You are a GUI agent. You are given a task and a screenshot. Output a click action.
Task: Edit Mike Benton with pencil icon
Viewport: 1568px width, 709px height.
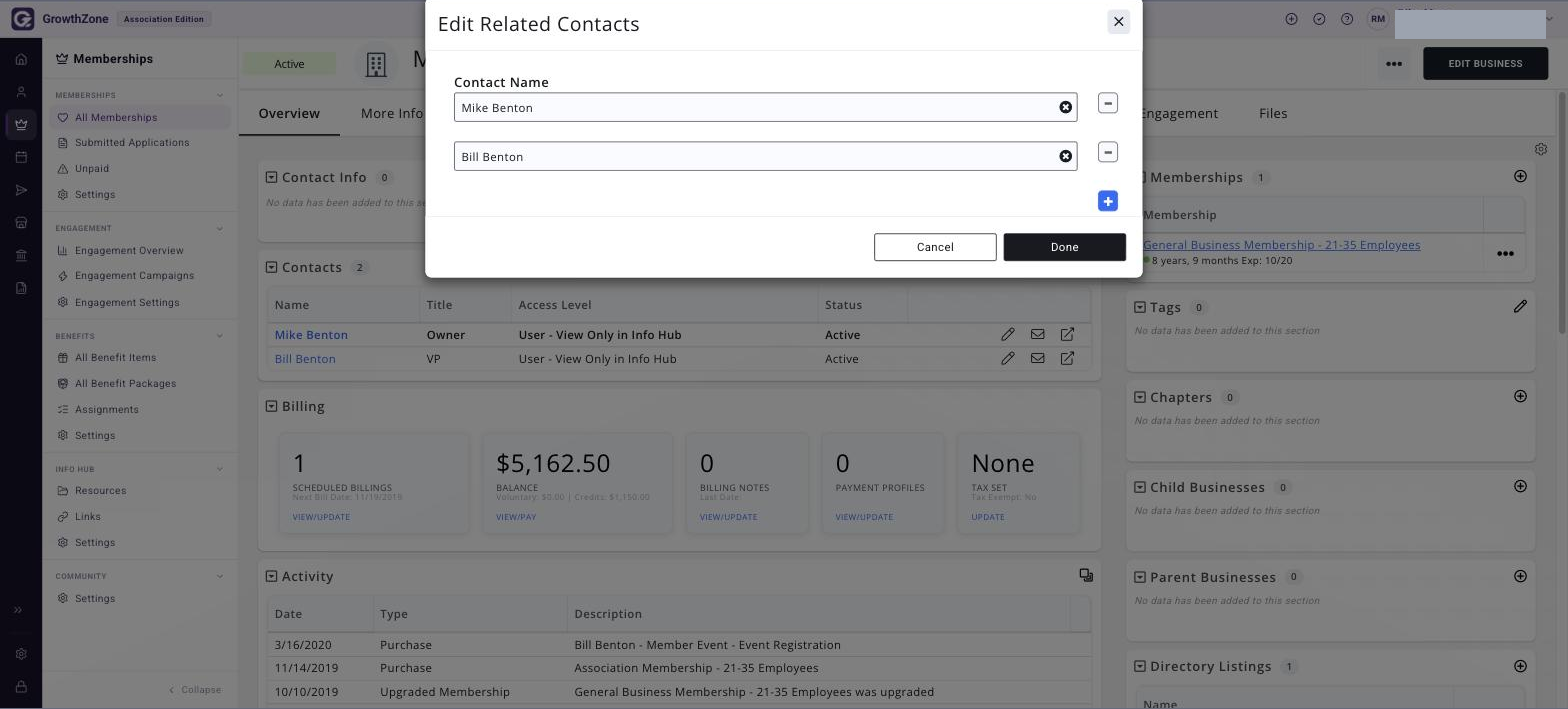pos(1007,334)
